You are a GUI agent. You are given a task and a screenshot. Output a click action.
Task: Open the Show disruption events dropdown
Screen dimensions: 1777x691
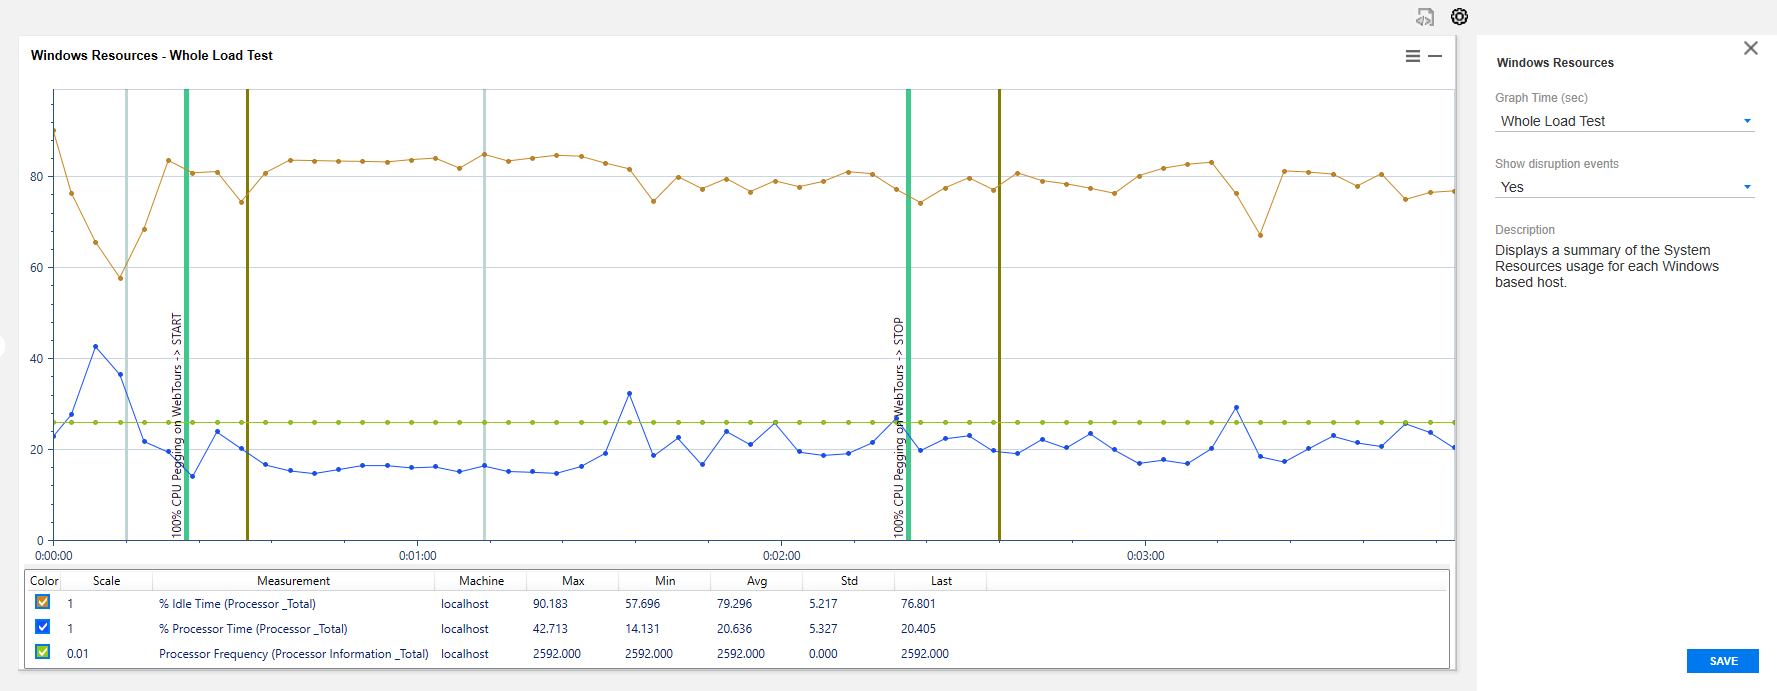1623,187
